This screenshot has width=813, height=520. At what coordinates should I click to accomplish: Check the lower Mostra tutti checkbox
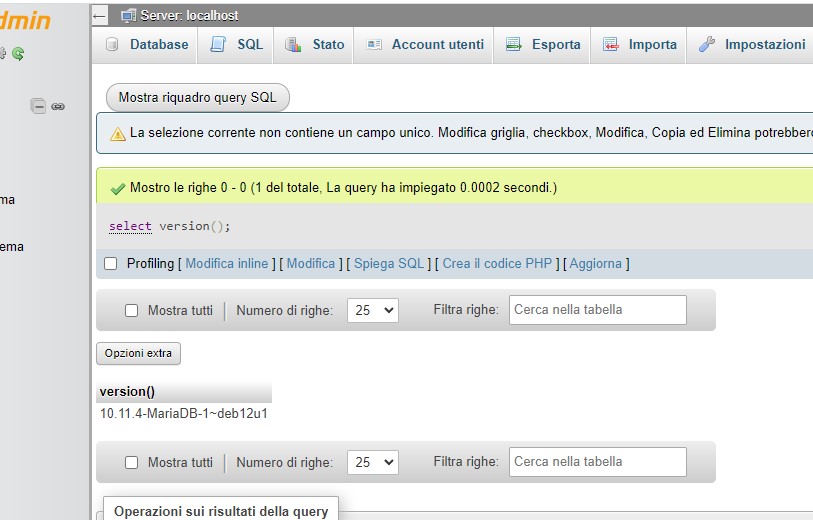[x=131, y=463]
